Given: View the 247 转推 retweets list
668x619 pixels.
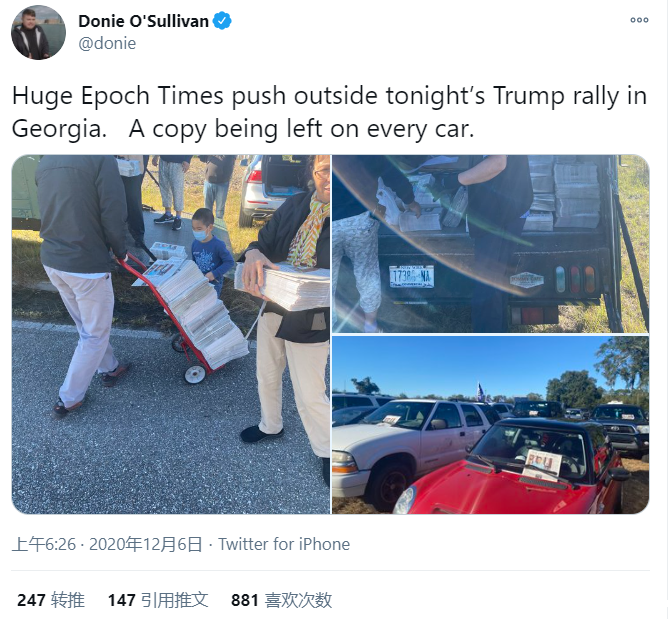Looking at the screenshot, I should point(51,600).
